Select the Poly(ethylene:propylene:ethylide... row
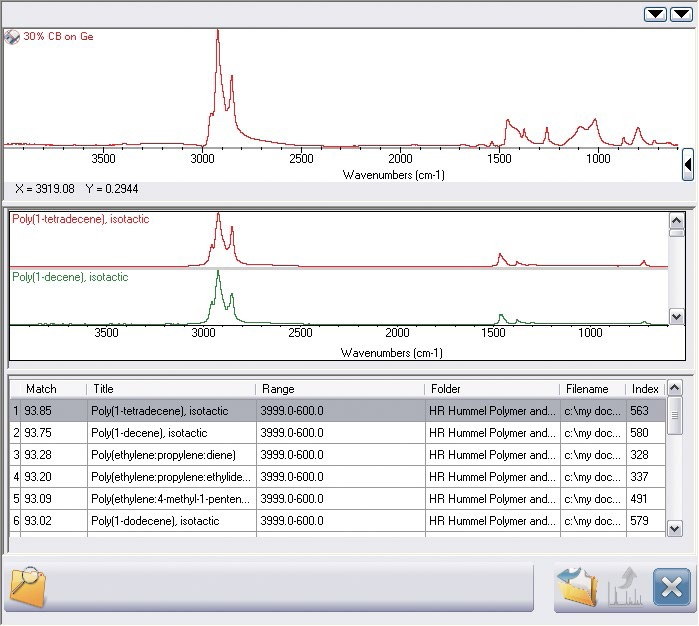699x626 pixels. click(x=337, y=477)
